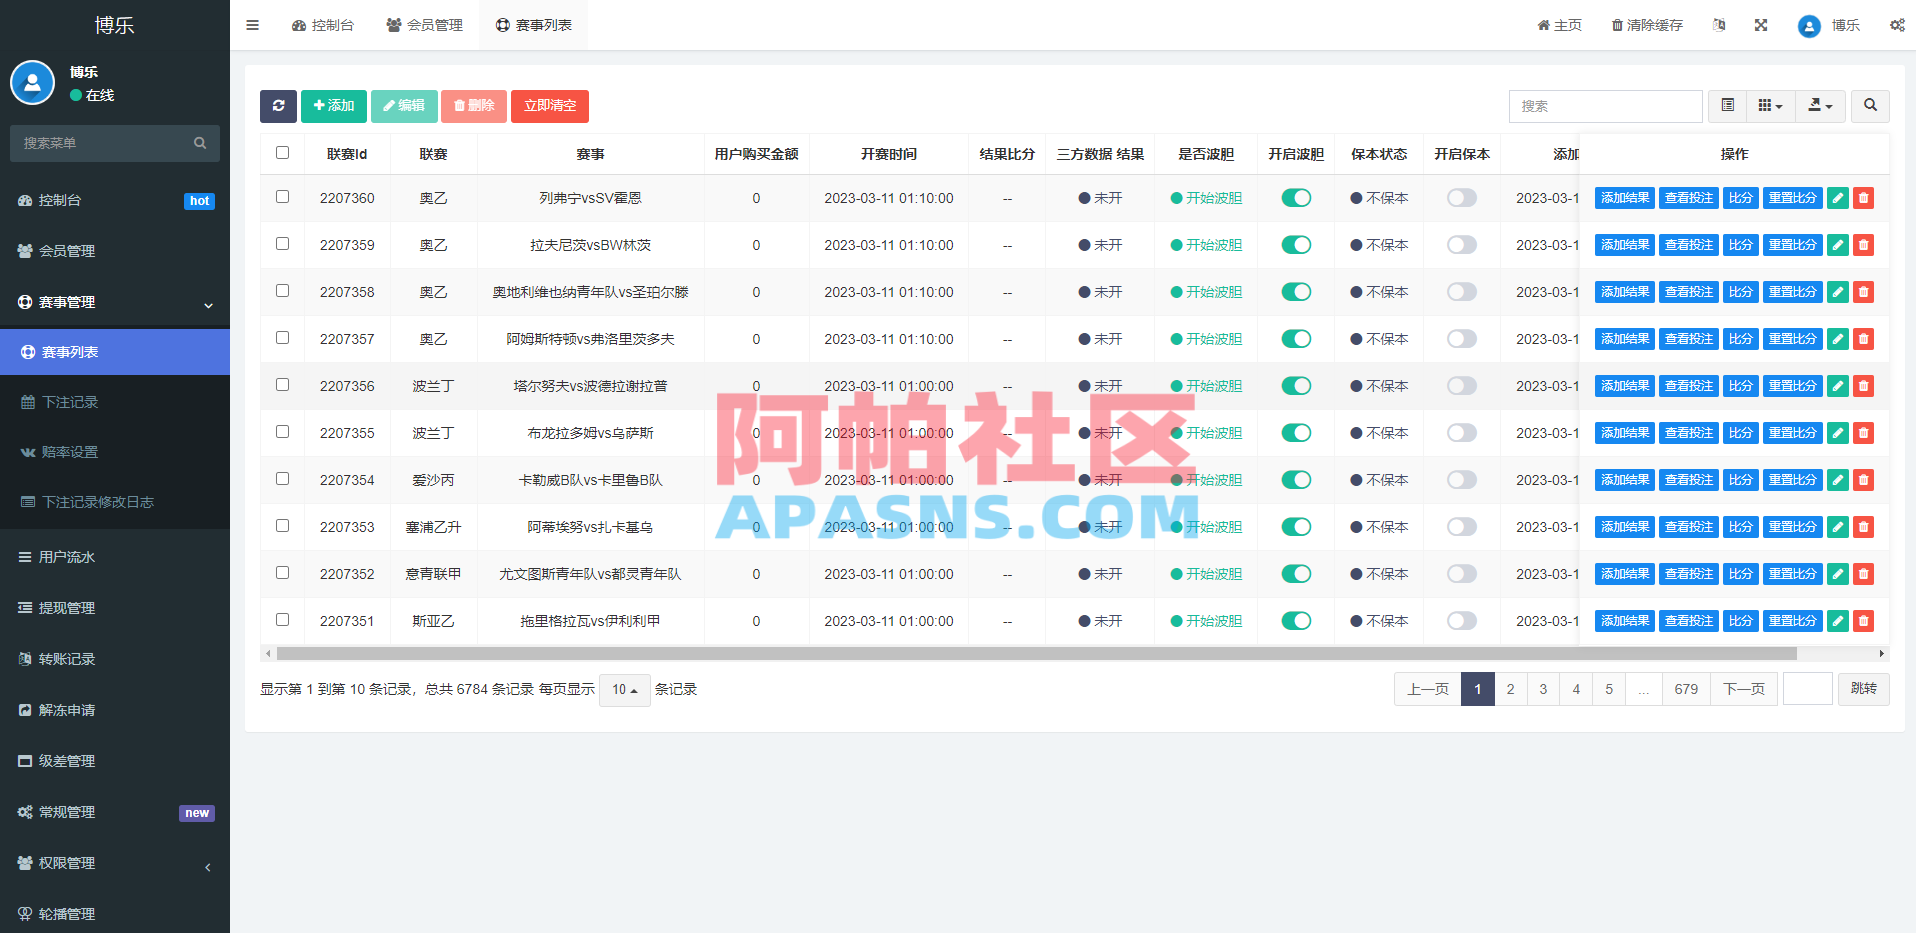Click the refresh icon above the match table

(278, 106)
